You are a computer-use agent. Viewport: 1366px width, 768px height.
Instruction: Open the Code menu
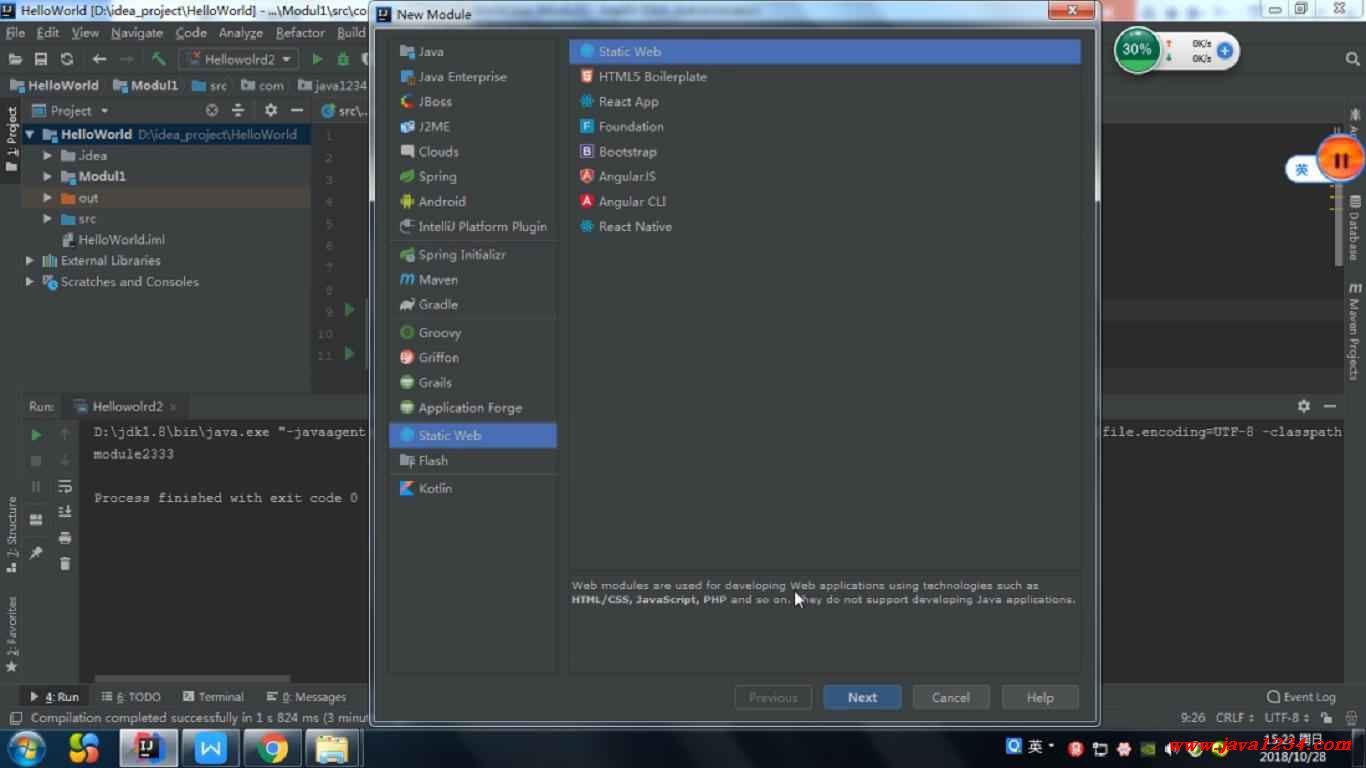[x=191, y=33]
